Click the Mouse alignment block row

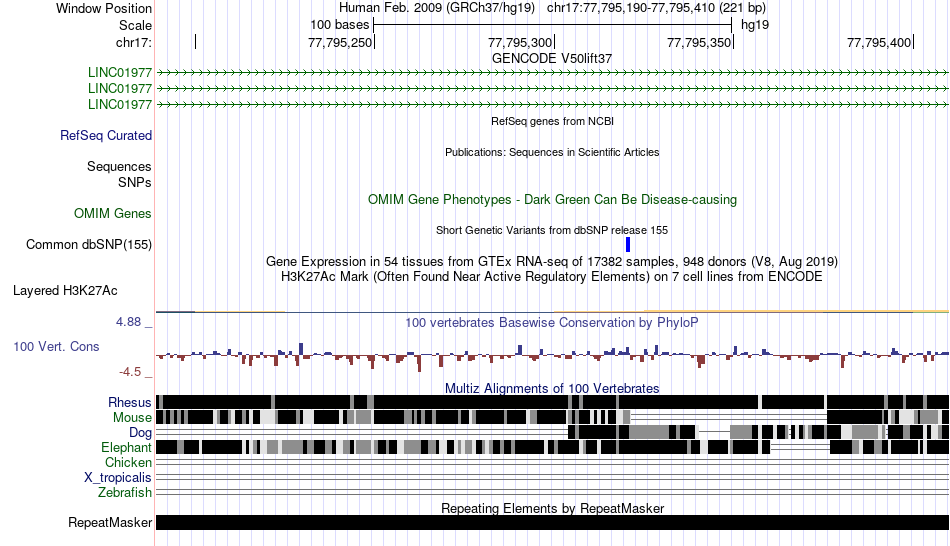[x=553, y=417]
